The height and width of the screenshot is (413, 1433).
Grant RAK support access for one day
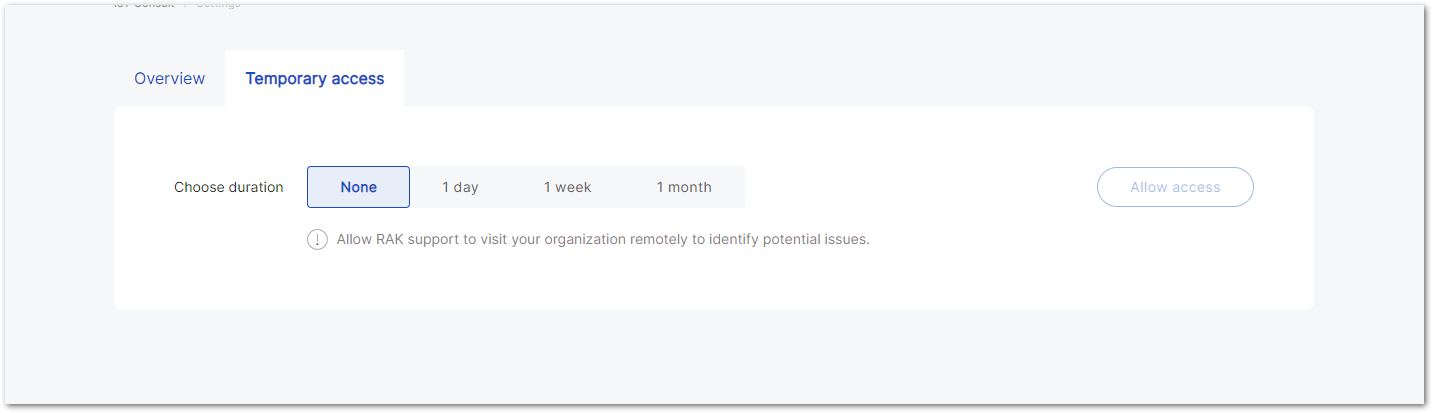(x=460, y=187)
